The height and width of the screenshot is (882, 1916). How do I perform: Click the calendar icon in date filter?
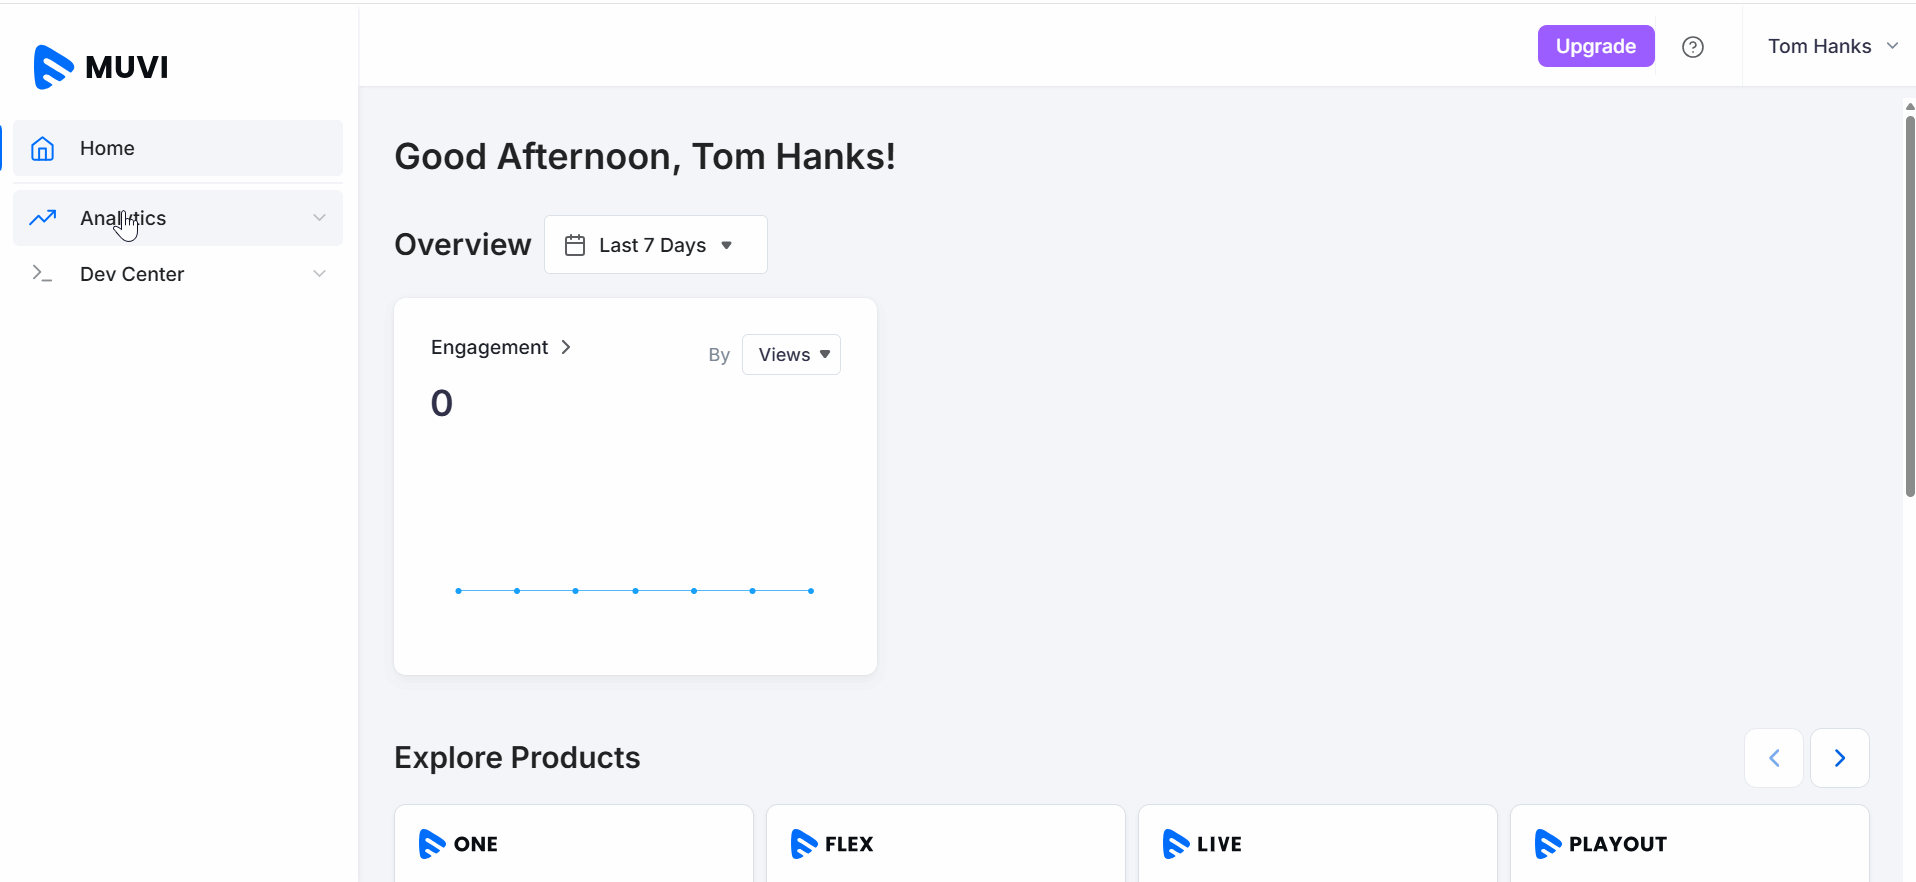click(x=575, y=245)
